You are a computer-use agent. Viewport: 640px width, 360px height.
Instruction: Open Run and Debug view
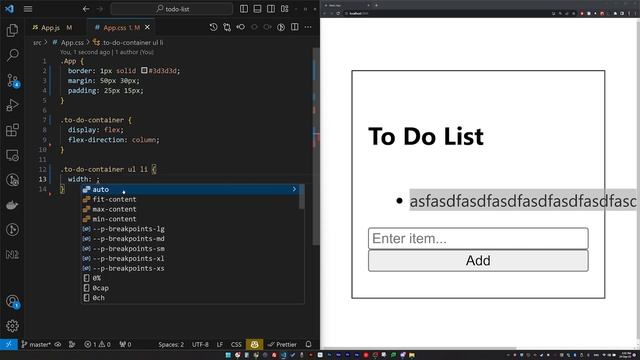[12, 105]
